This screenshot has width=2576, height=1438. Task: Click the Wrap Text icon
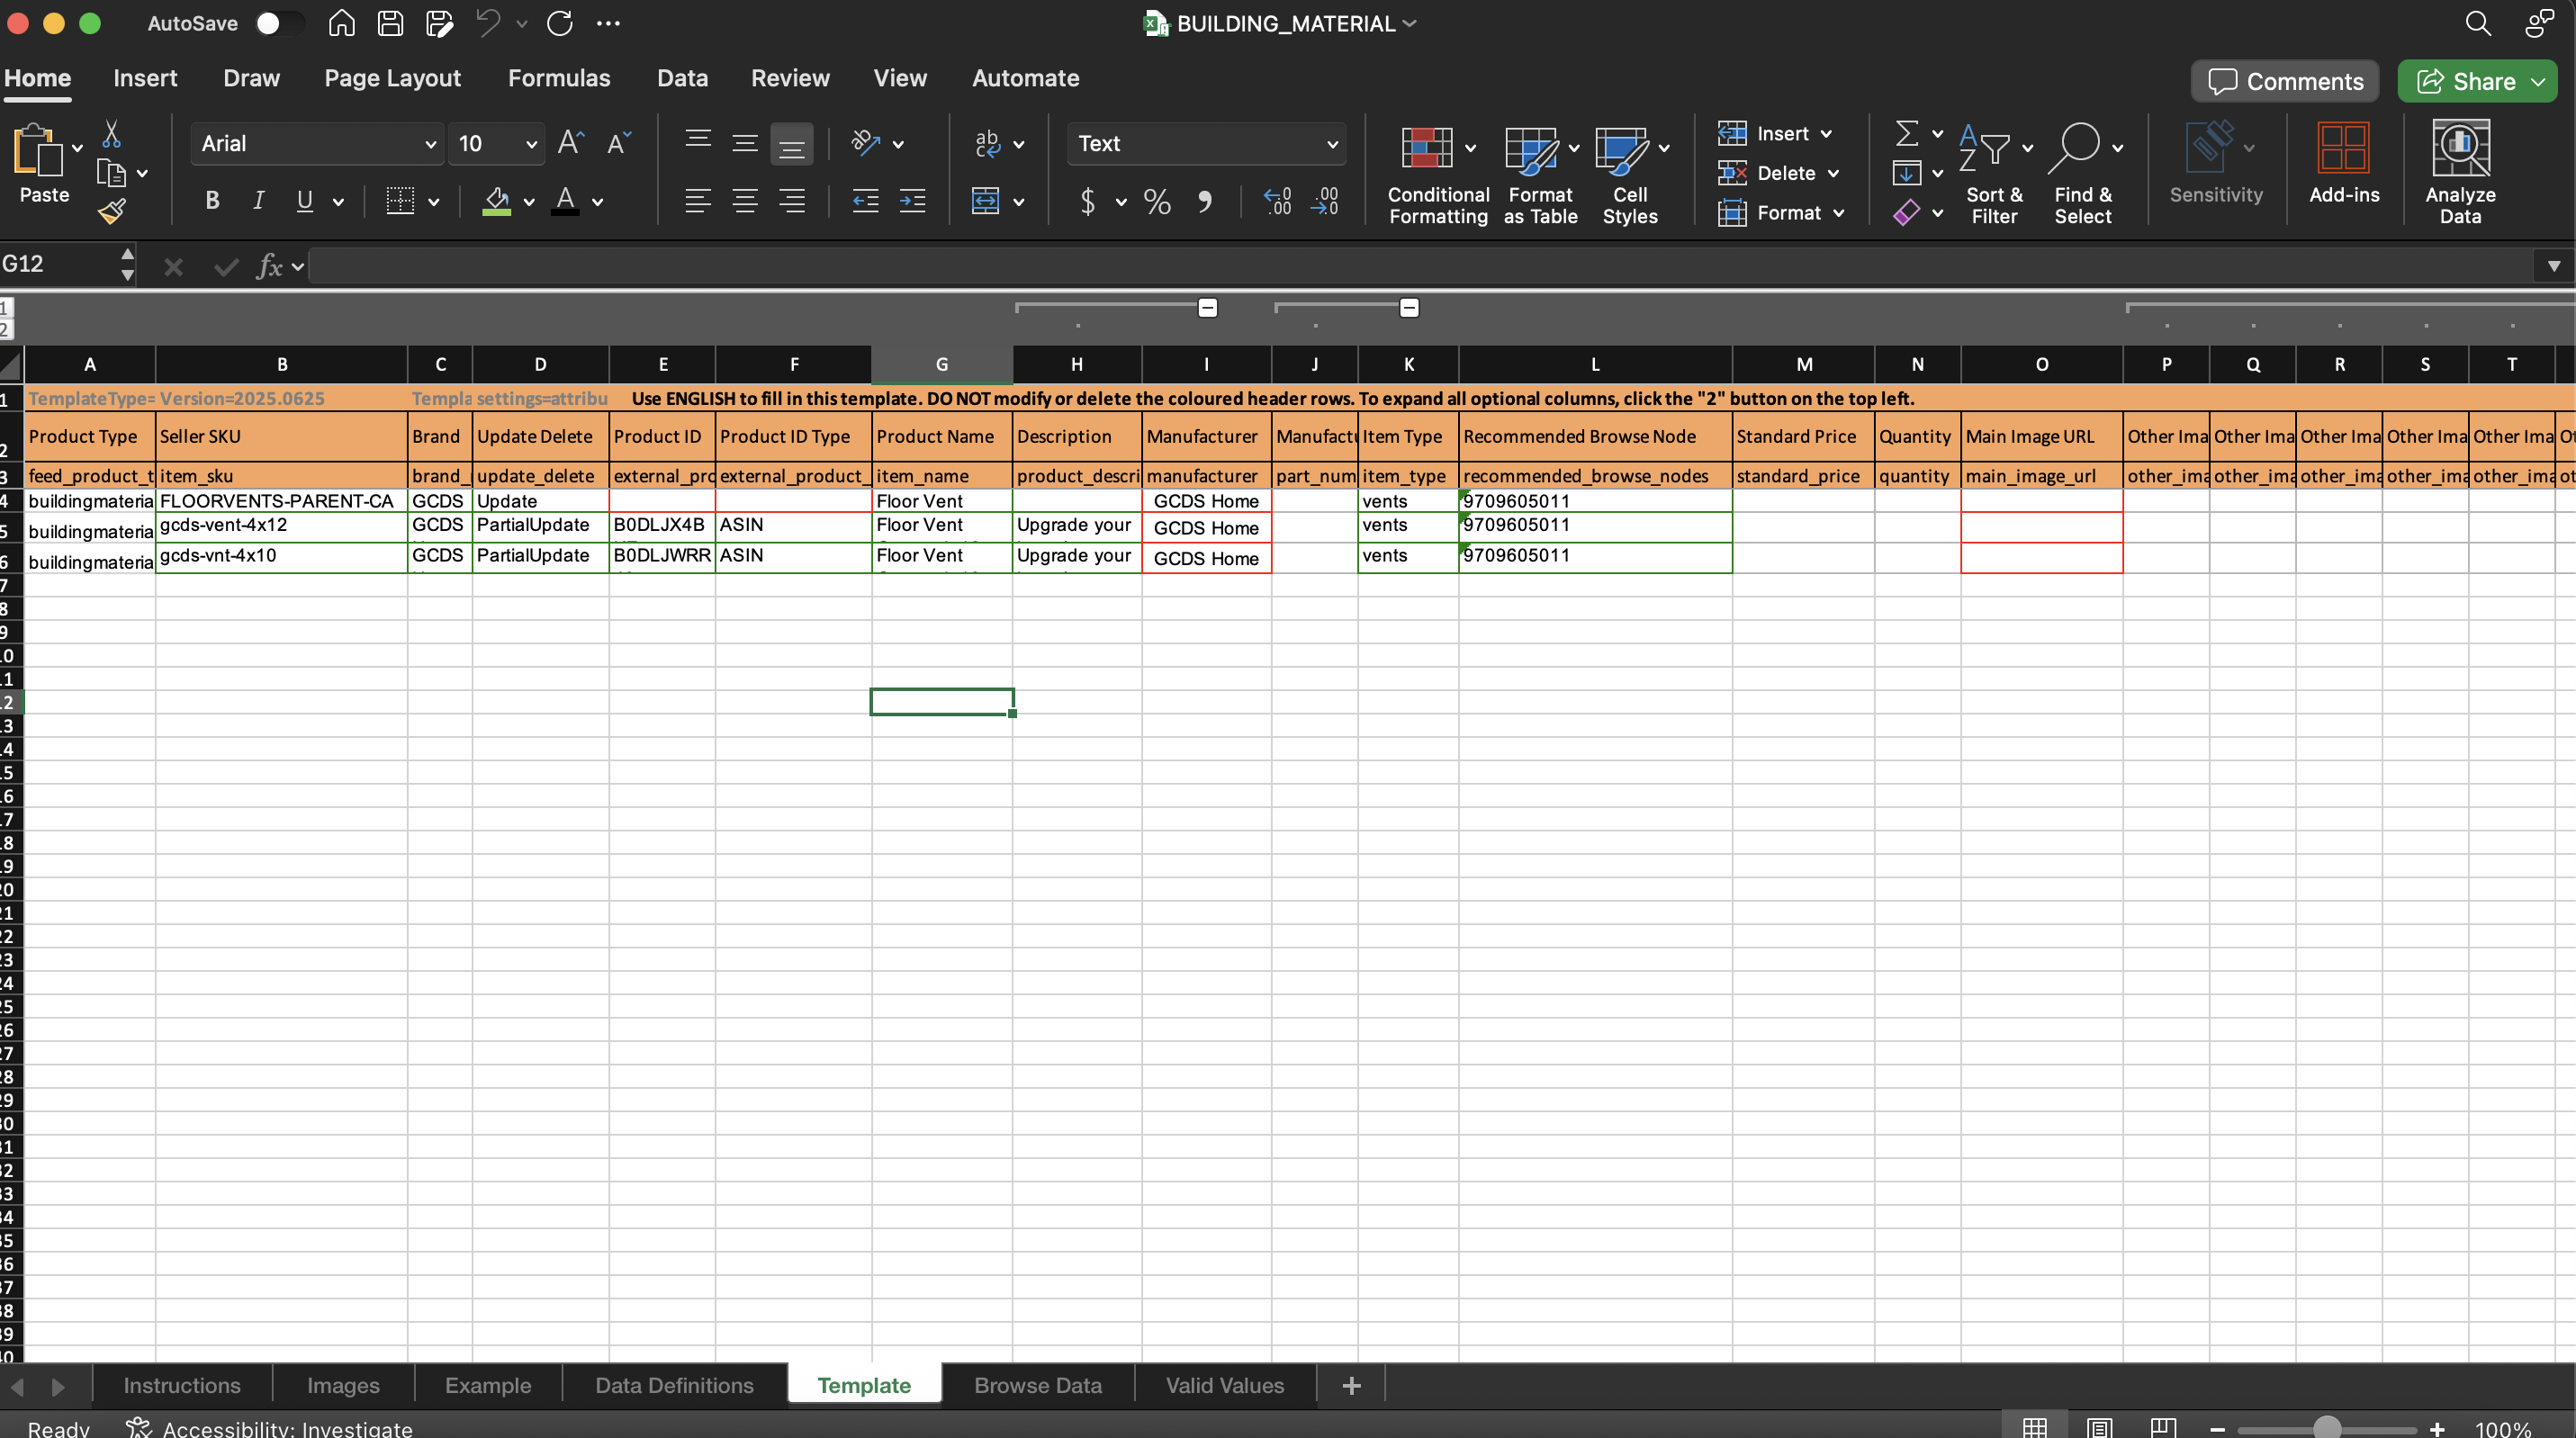point(987,143)
